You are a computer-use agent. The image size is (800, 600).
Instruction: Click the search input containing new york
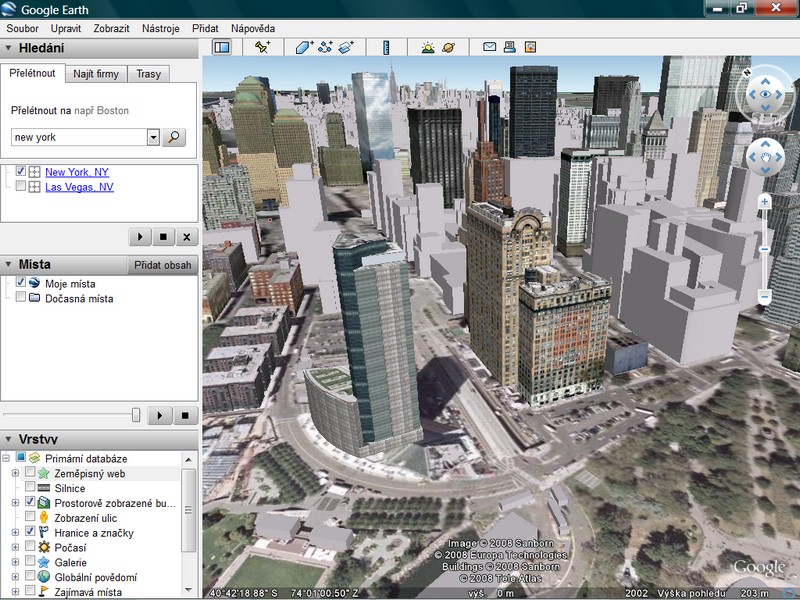pyautogui.click(x=79, y=137)
